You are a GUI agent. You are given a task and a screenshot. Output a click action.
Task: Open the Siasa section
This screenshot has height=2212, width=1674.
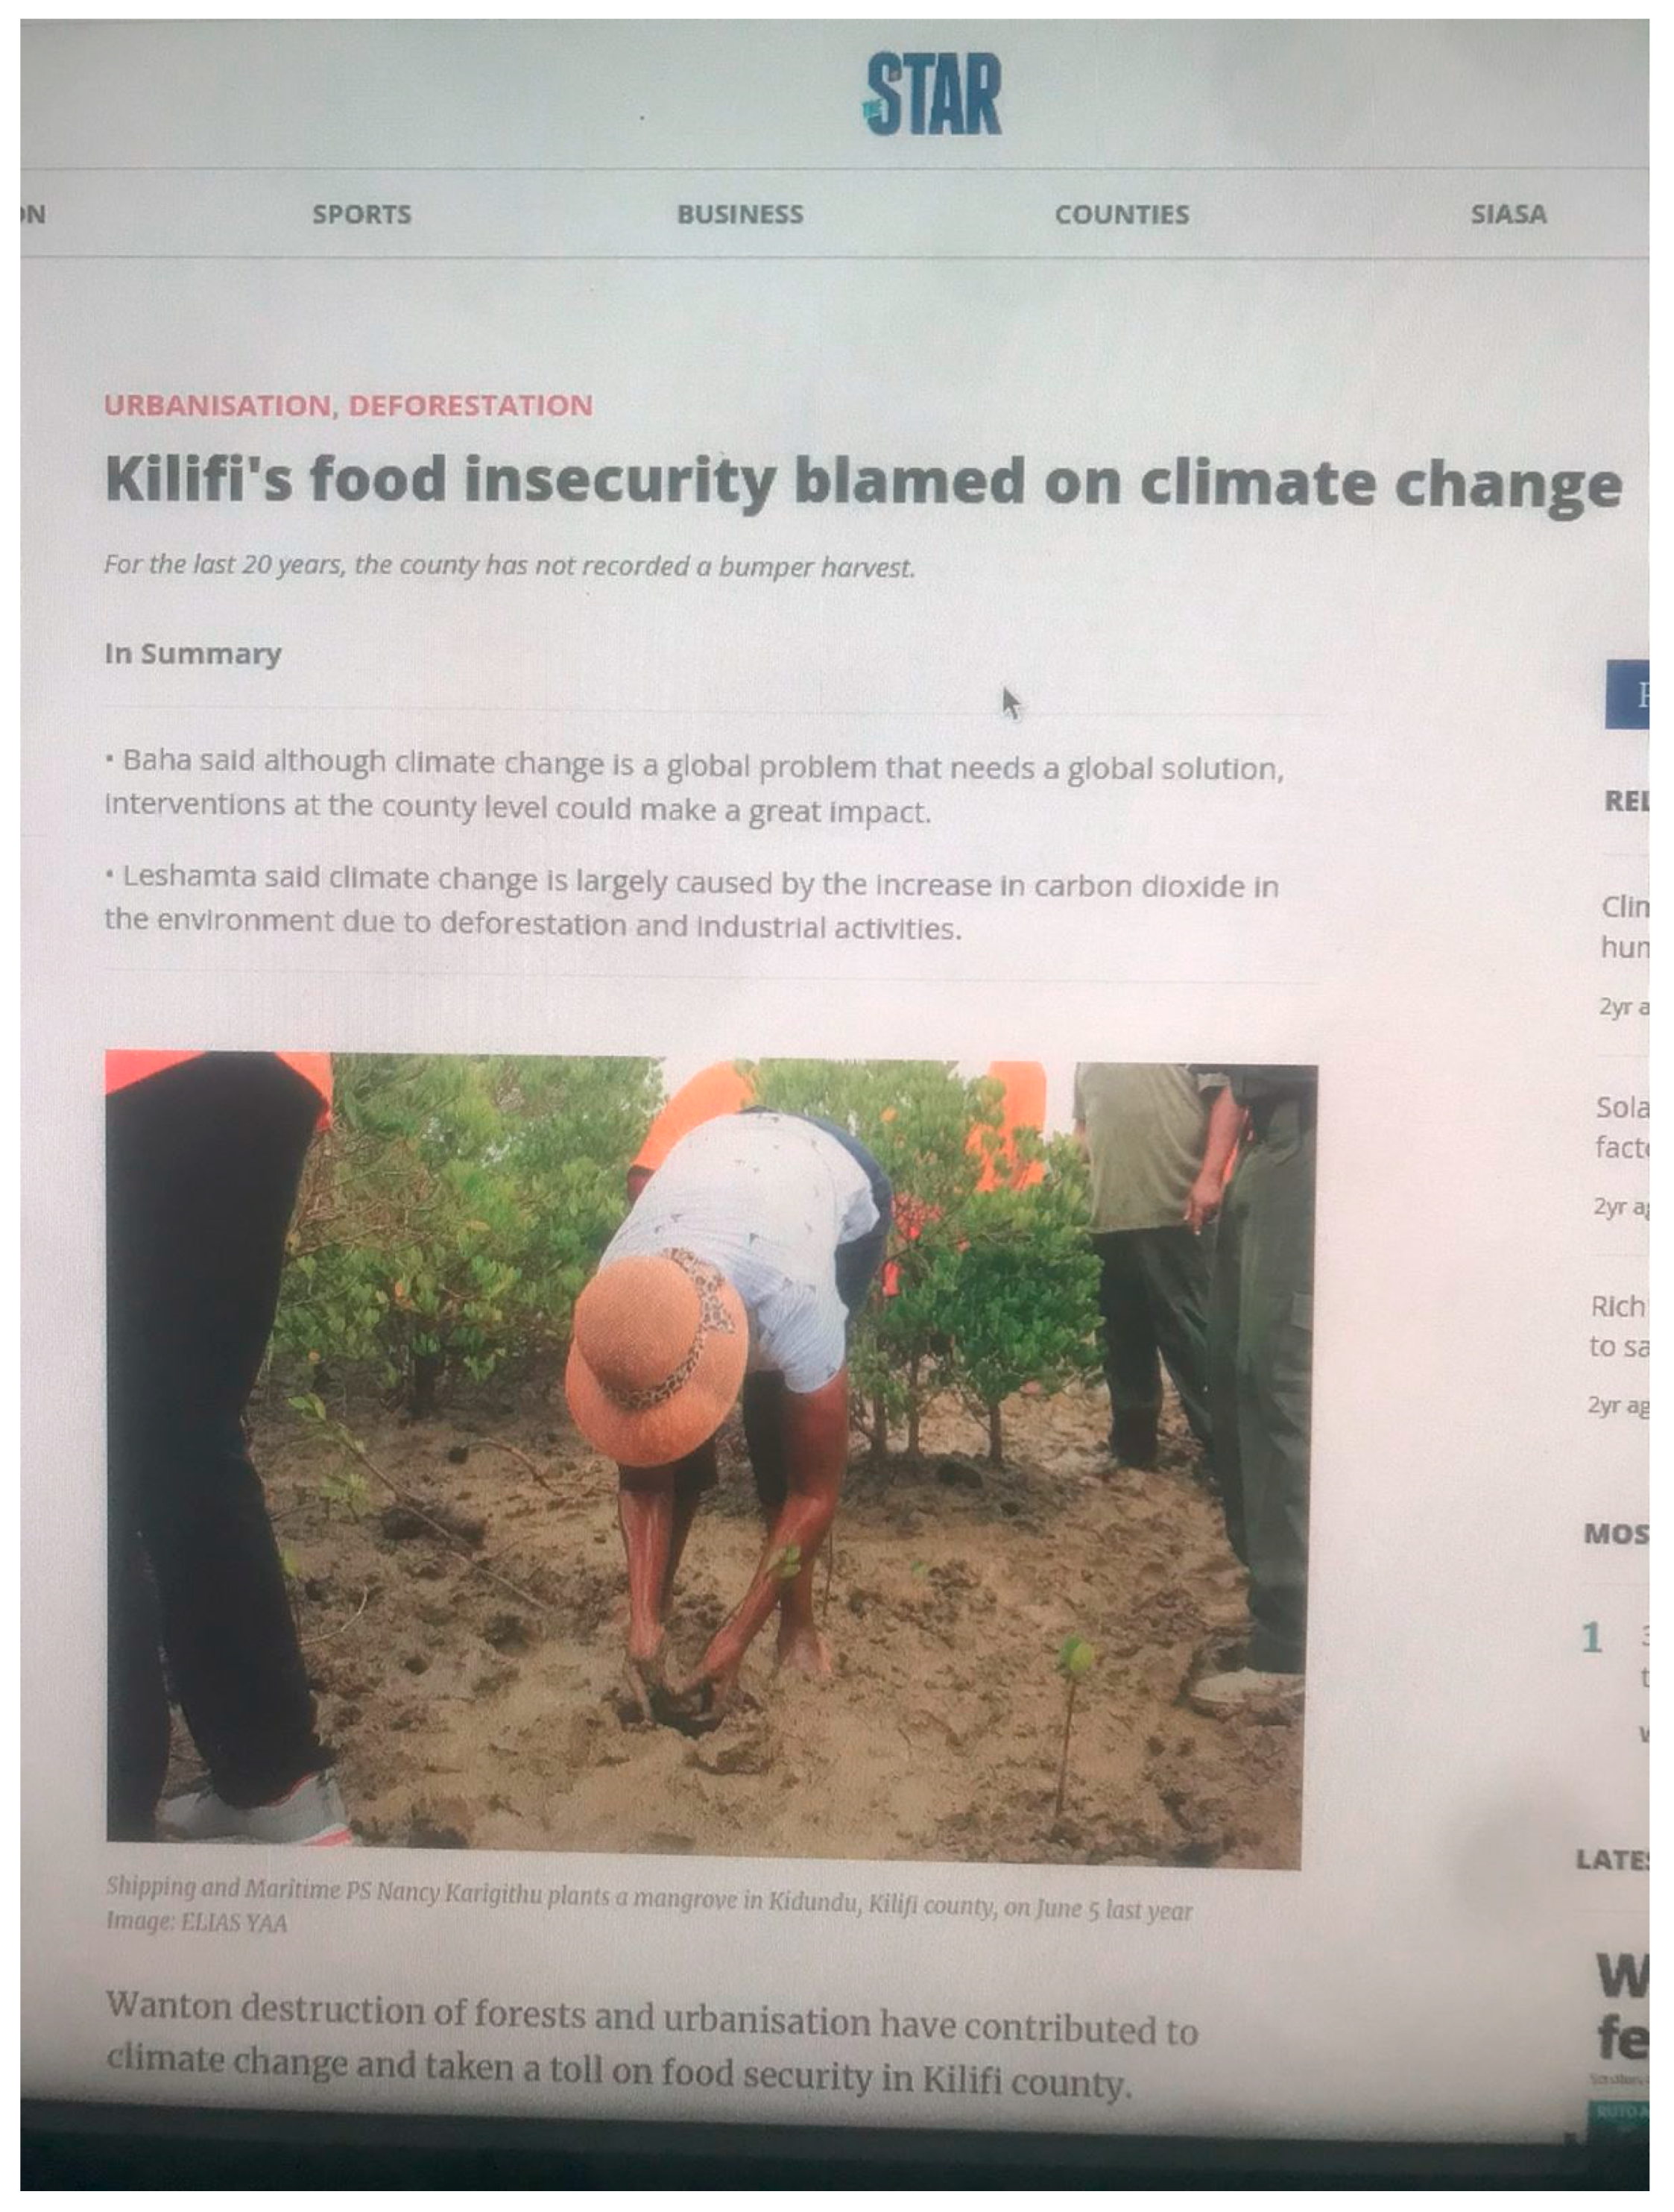click(1508, 214)
